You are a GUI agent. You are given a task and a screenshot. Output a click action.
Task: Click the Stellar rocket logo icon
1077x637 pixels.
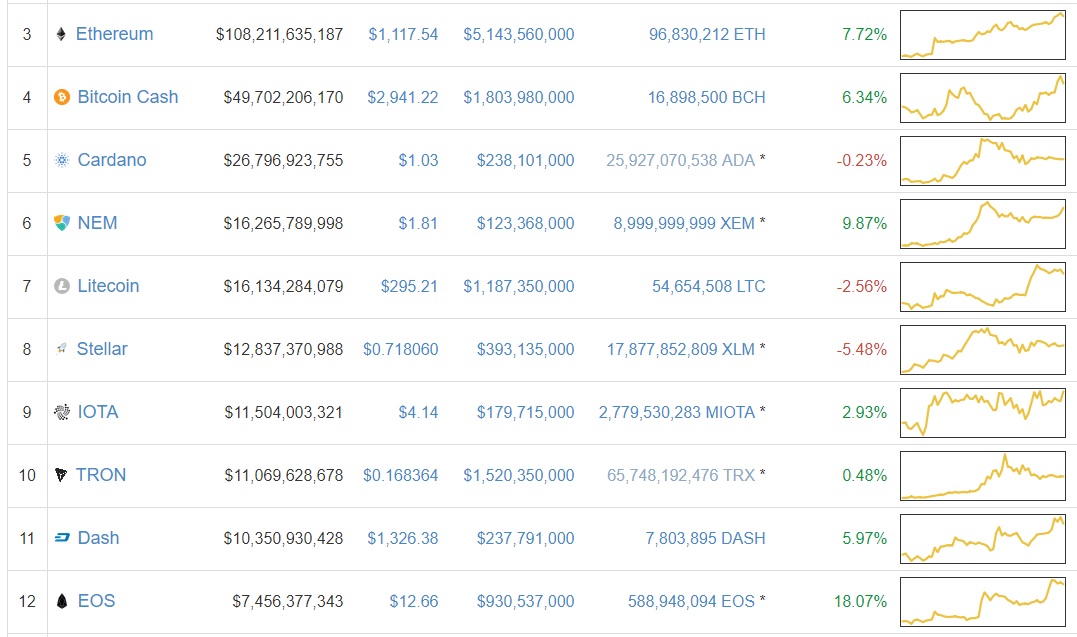62,348
